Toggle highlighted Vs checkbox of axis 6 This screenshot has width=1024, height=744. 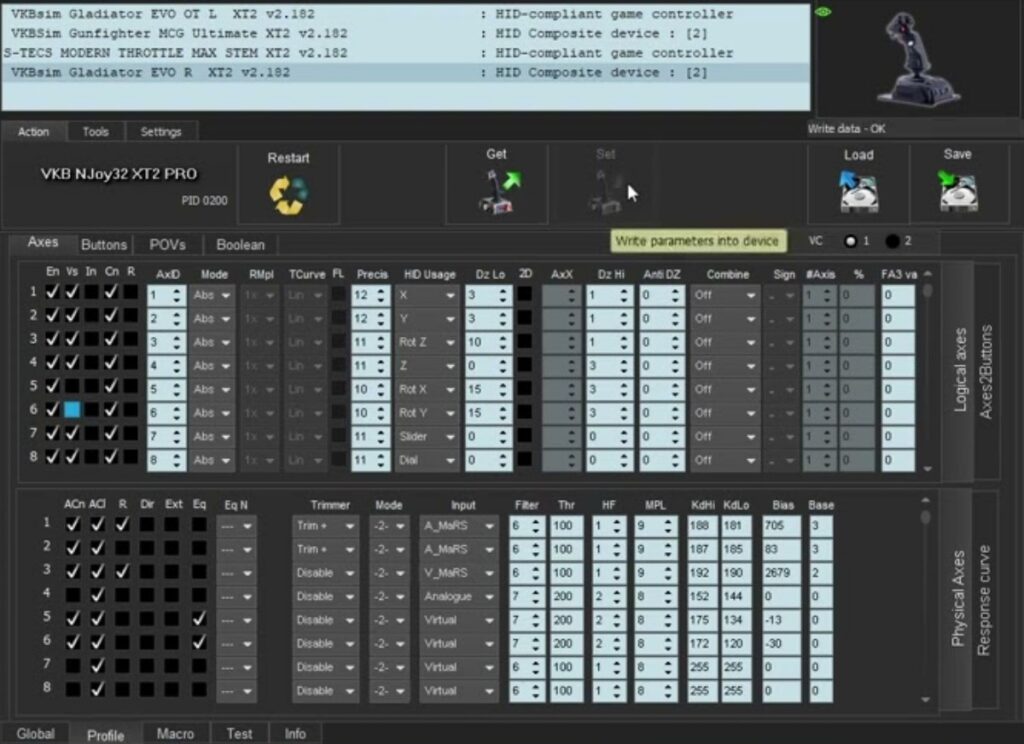click(72, 410)
